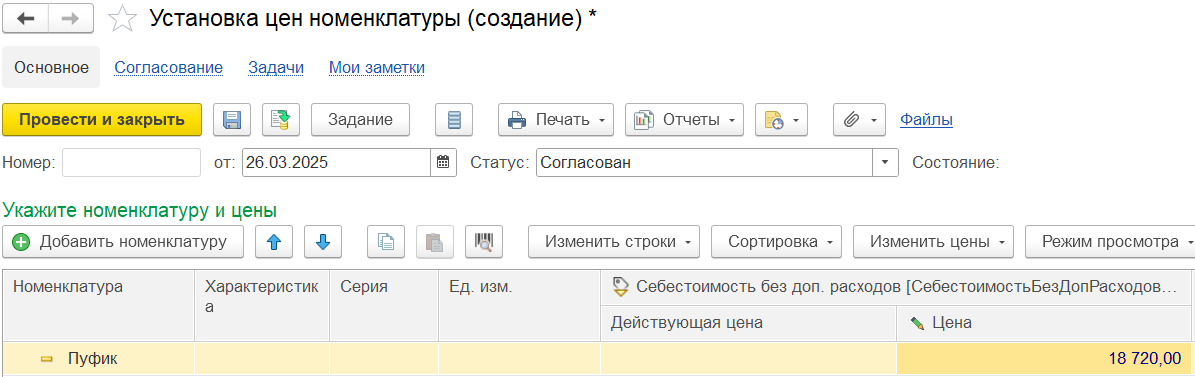Select the Пуфик row in the table

(598, 358)
